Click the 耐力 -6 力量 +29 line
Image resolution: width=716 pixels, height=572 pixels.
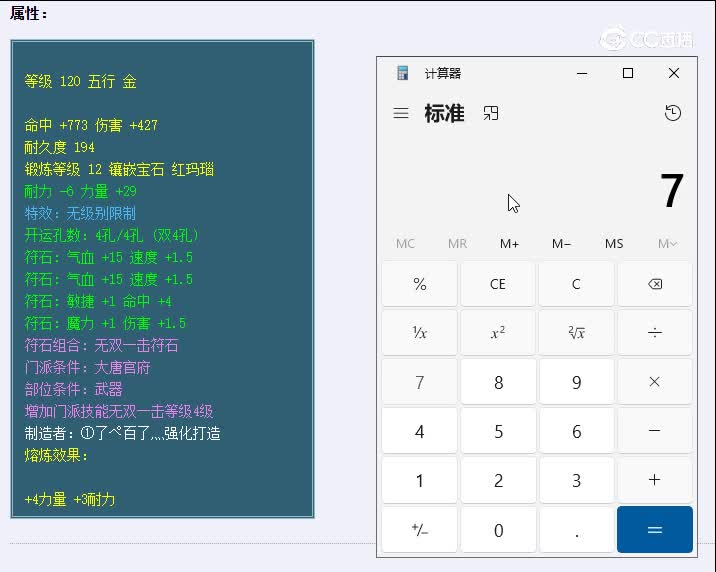click(81, 191)
